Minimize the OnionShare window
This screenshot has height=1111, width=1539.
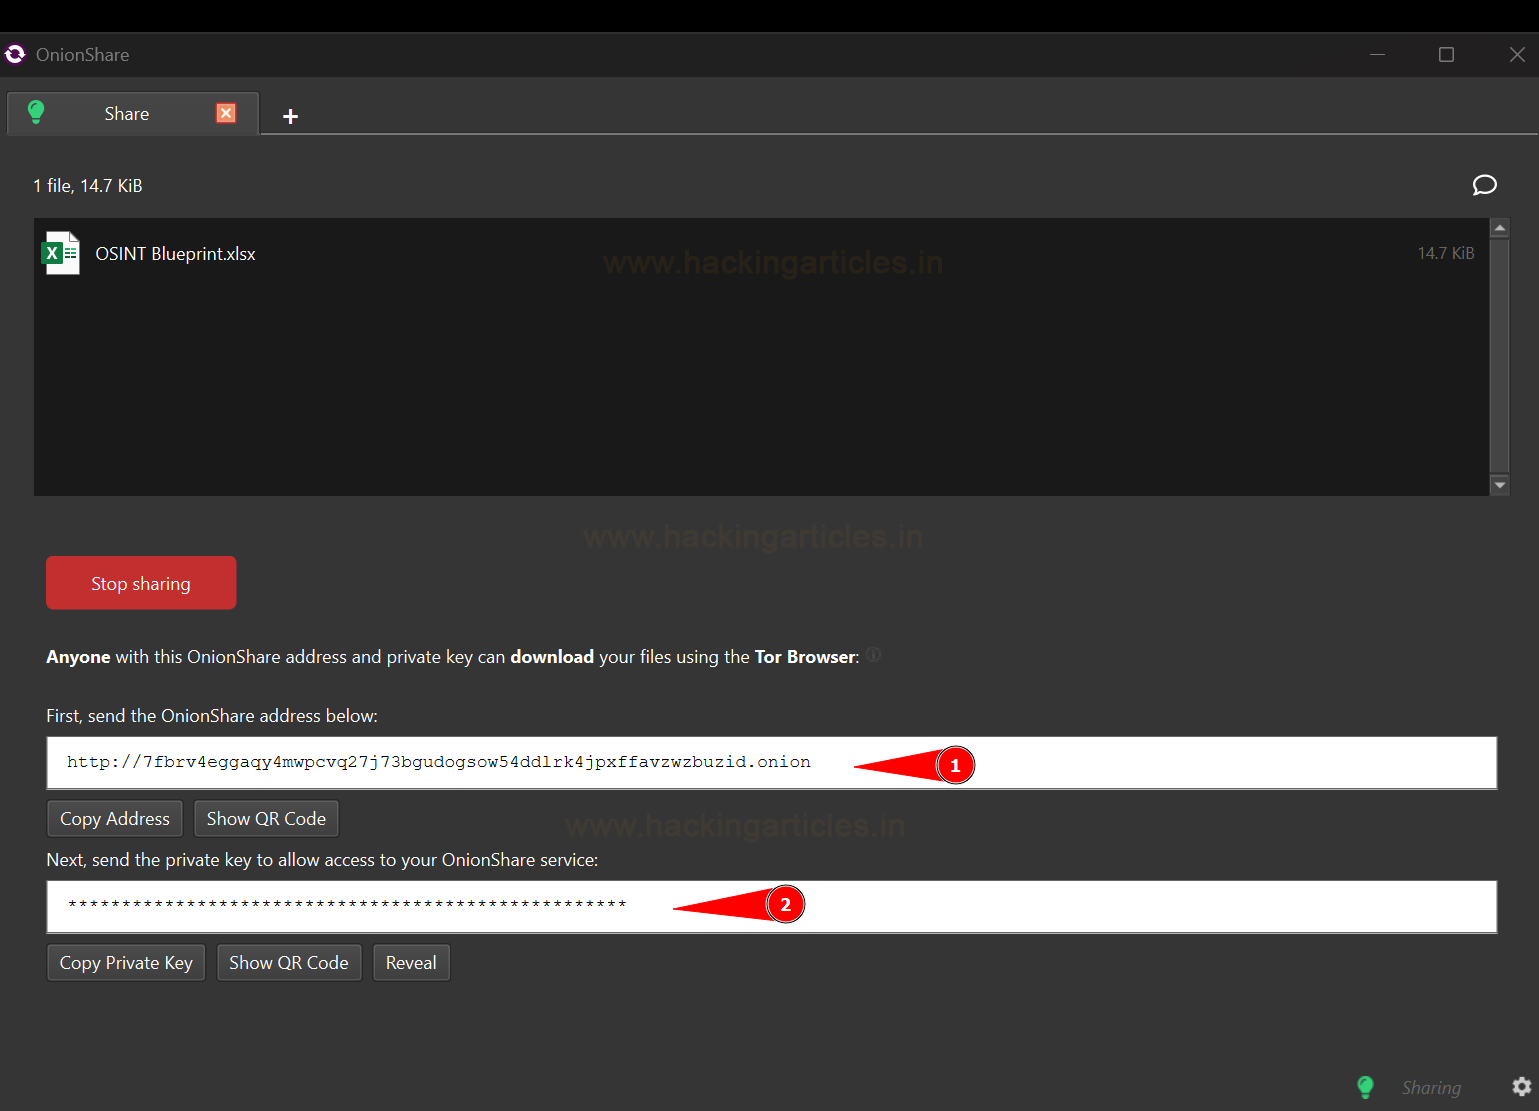pyautogui.click(x=1377, y=54)
